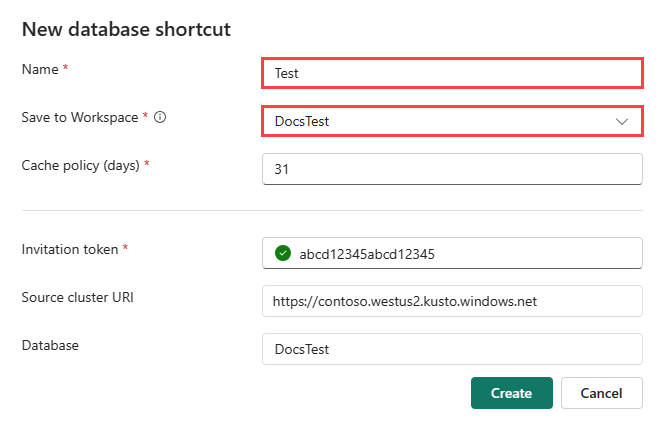Click into the Source cluster URI field
Screen dimensions: 664x430
[451, 300]
